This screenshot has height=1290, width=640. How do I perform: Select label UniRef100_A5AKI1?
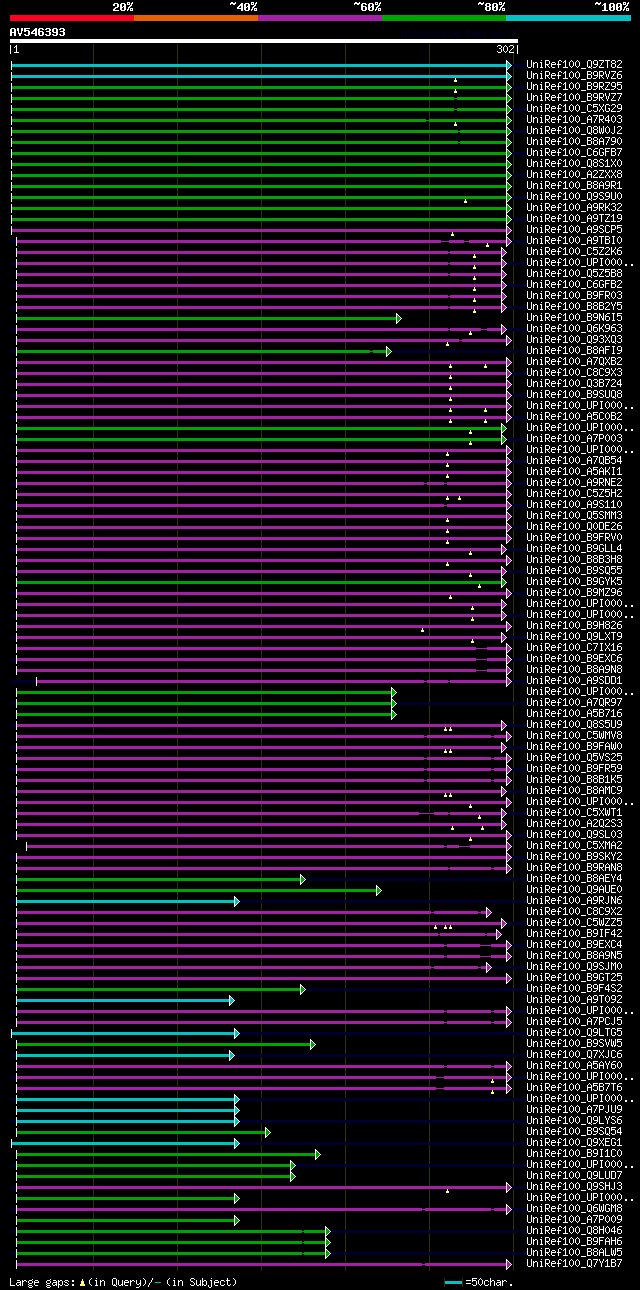(x=574, y=471)
